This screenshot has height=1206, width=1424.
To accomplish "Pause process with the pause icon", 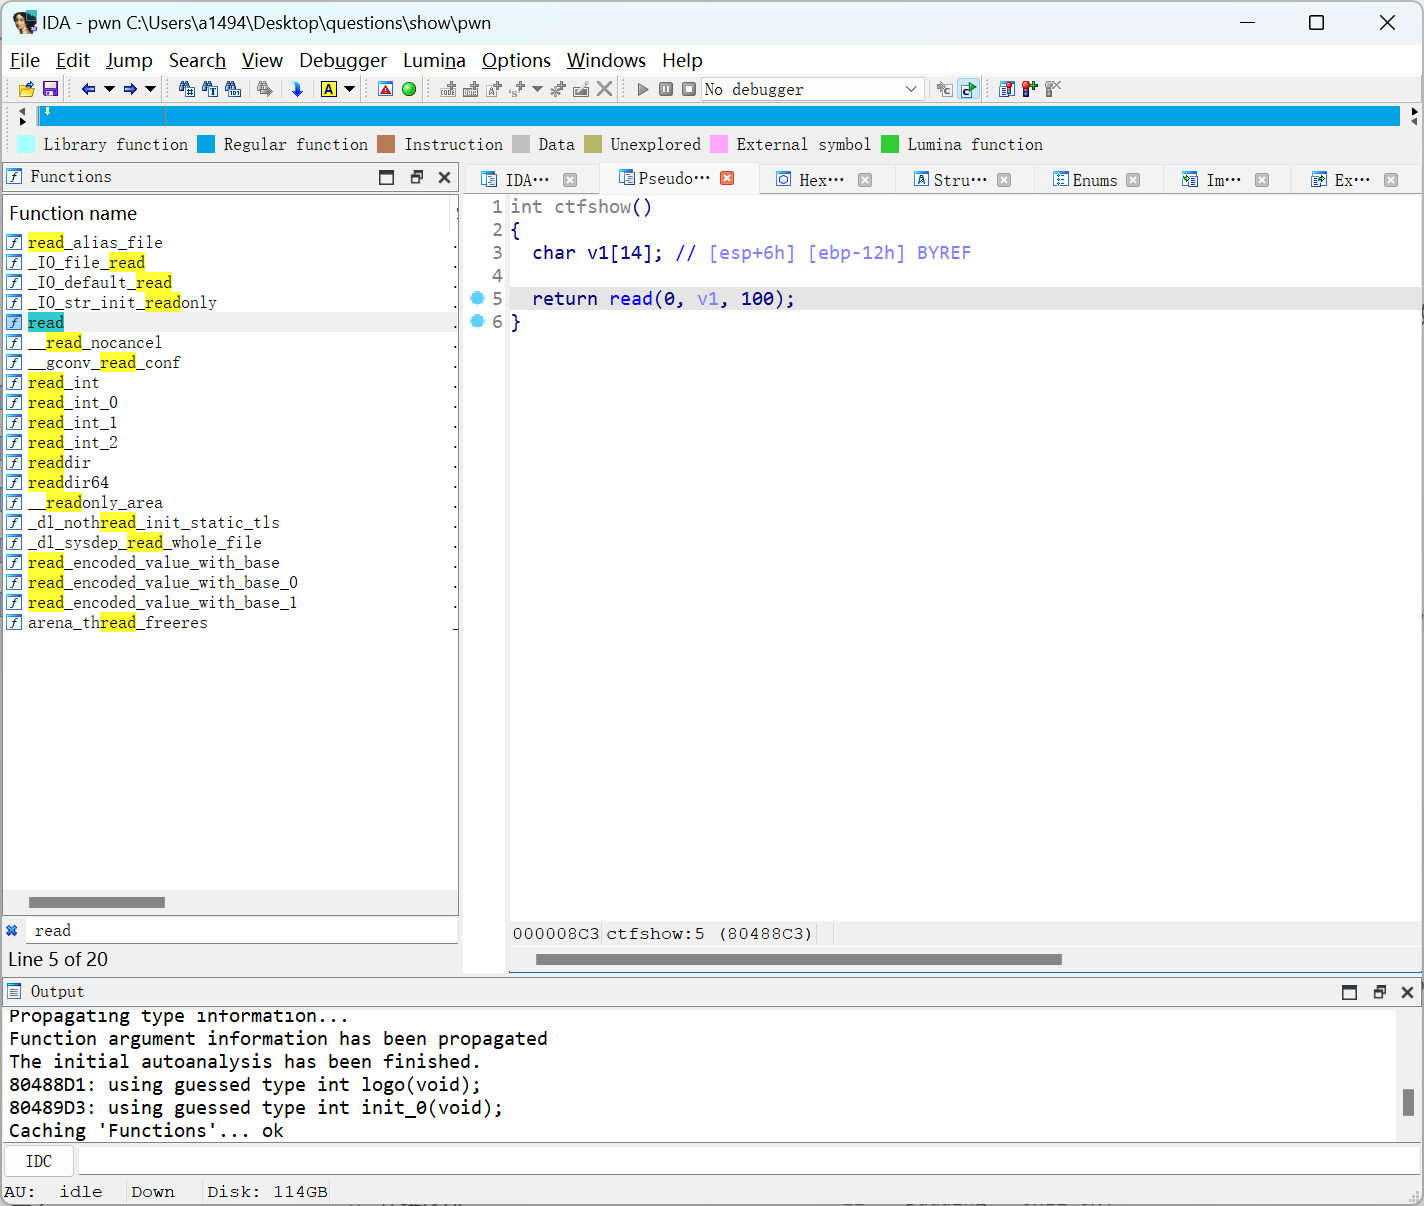I will pos(666,89).
